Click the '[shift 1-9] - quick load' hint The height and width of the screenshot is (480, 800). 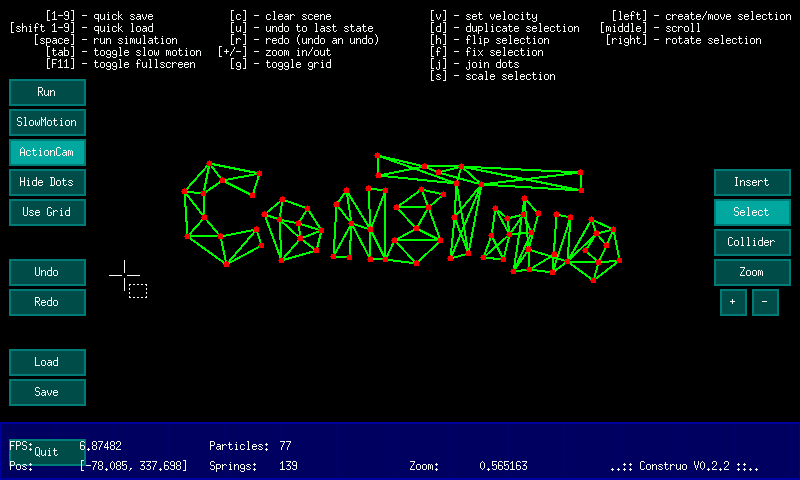click(82, 28)
